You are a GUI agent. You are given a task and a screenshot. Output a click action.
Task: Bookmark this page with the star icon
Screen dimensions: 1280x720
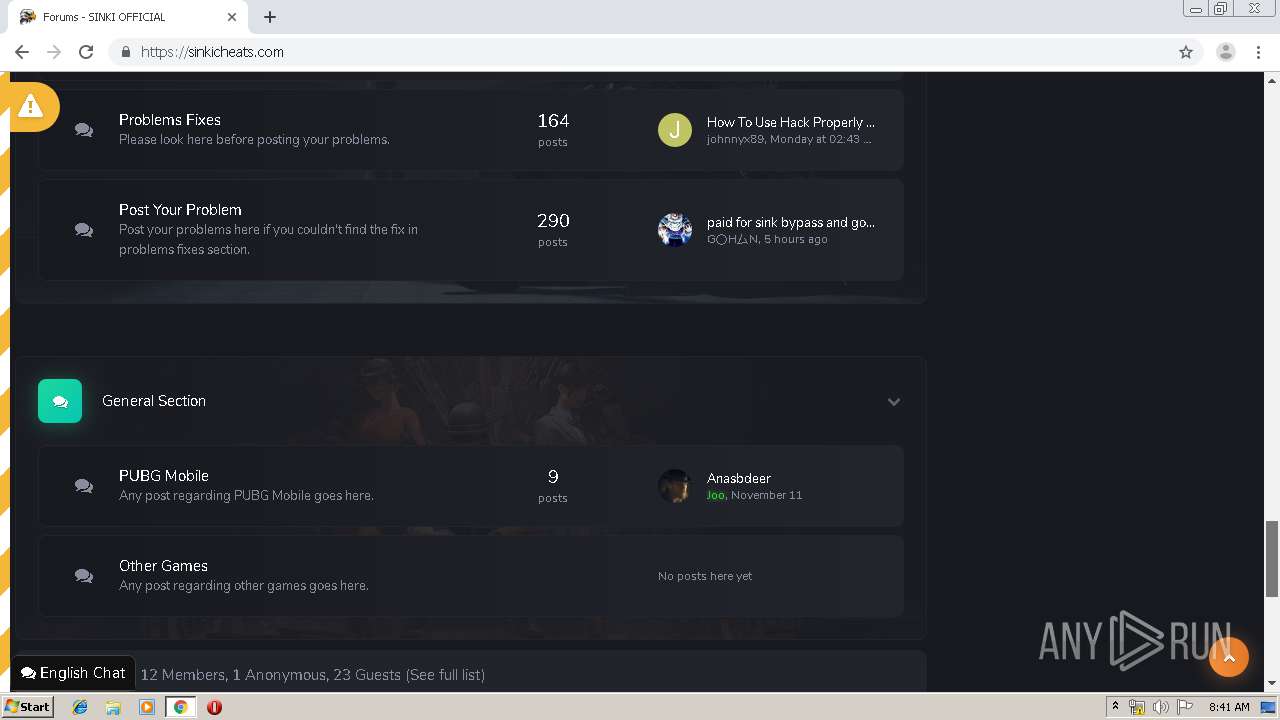pyautogui.click(x=1186, y=52)
